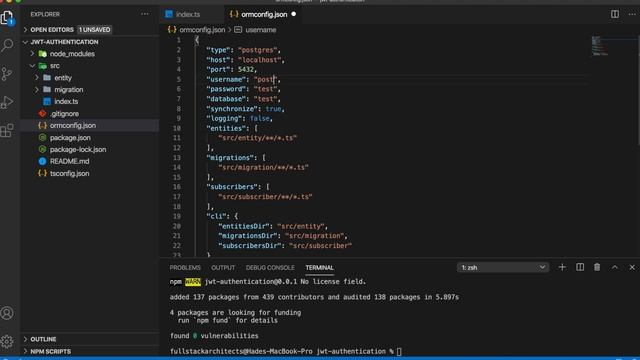The image size is (640, 360).
Task: Expand the NPM Scripts section
Action: [26, 351]
